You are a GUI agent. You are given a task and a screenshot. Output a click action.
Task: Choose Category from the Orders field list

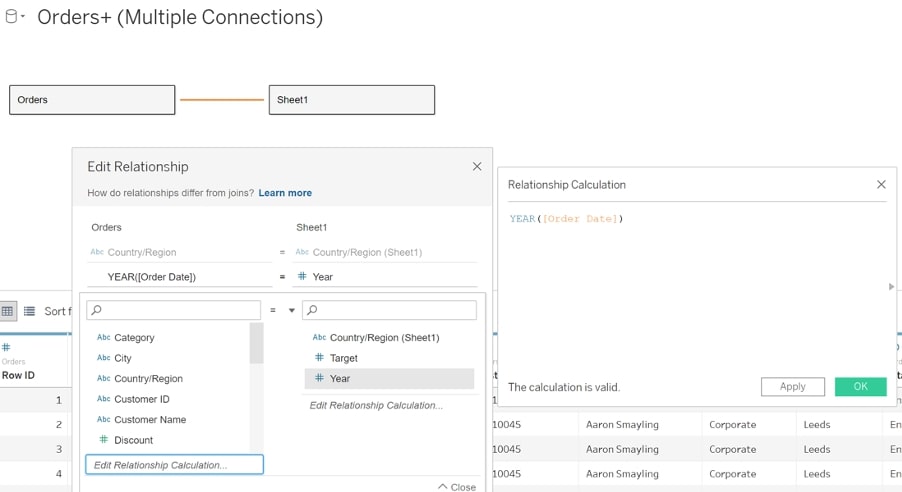point(134,338)
